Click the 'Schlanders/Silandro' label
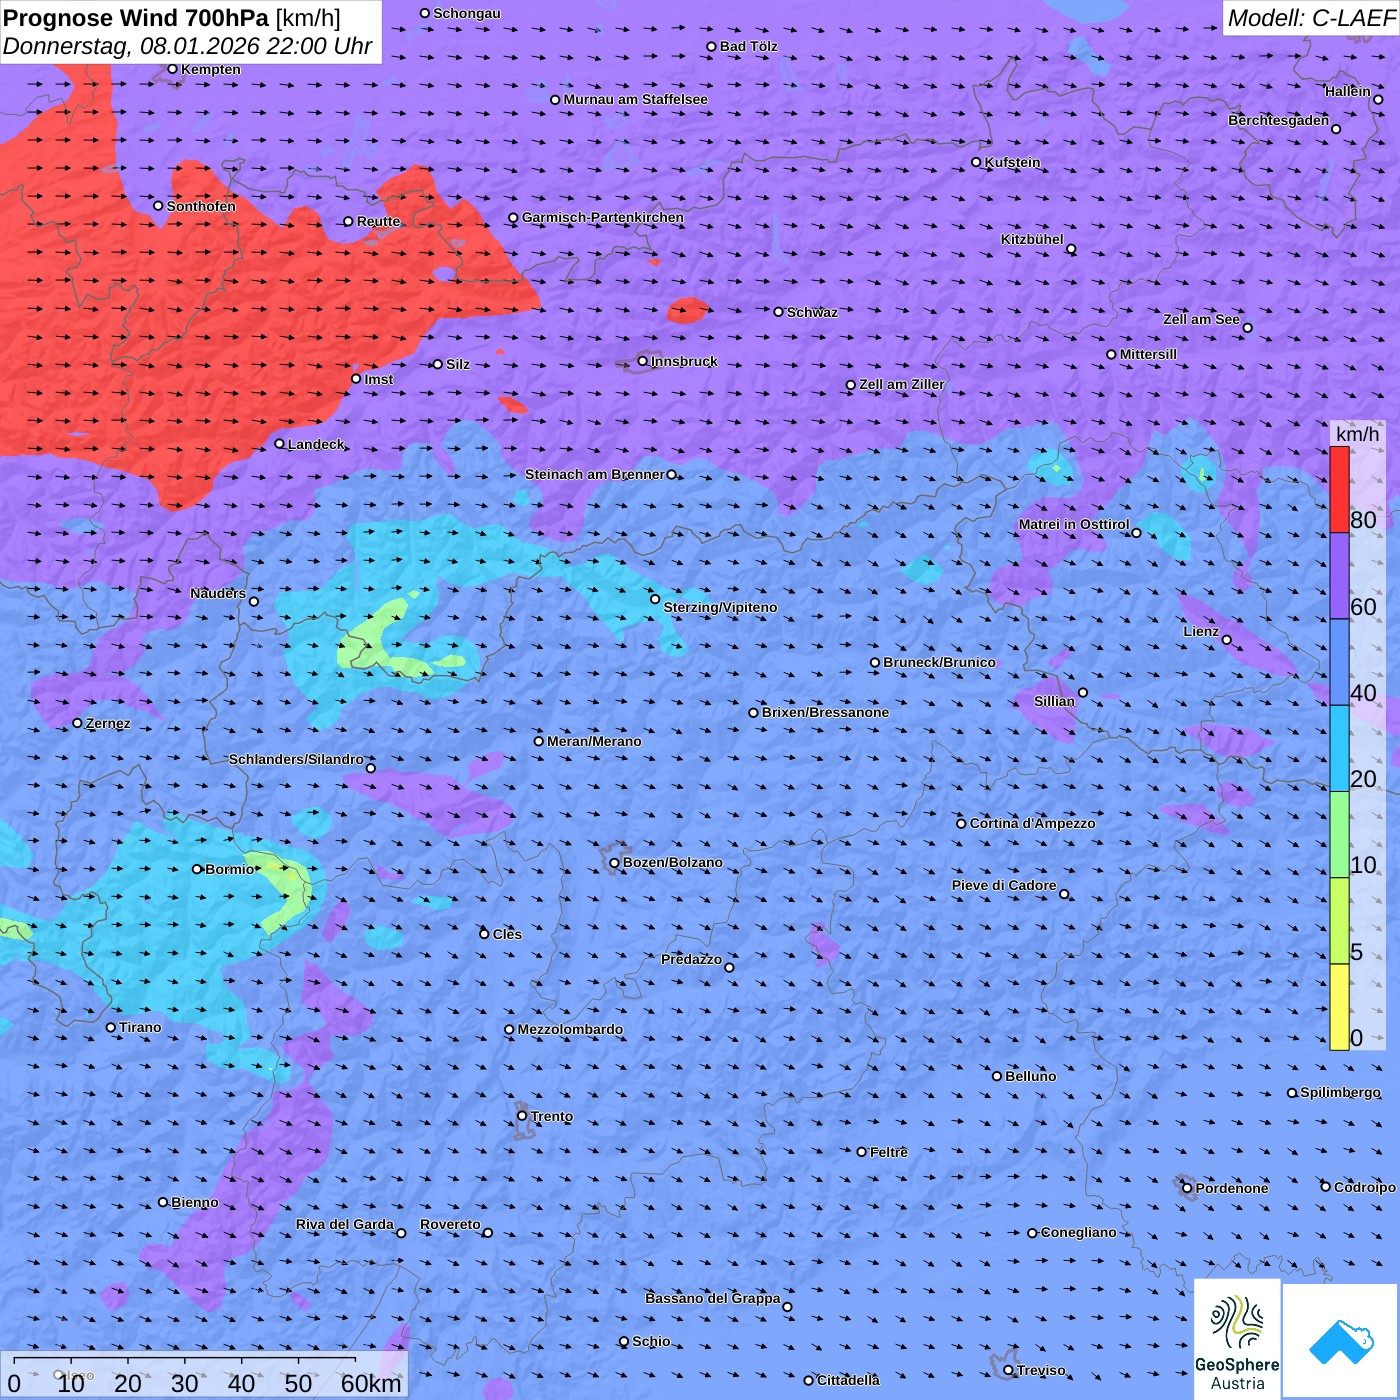The height and width of the screenshot is (1400, 1400). [x=296, y=759]
